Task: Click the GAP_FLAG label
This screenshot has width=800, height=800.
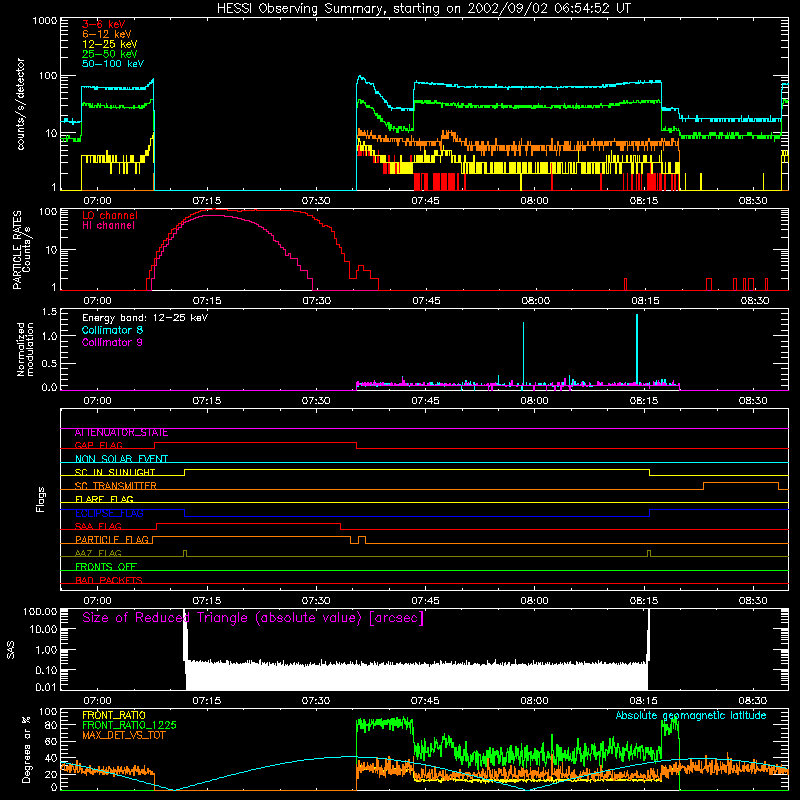Action: tap(98, 445)
